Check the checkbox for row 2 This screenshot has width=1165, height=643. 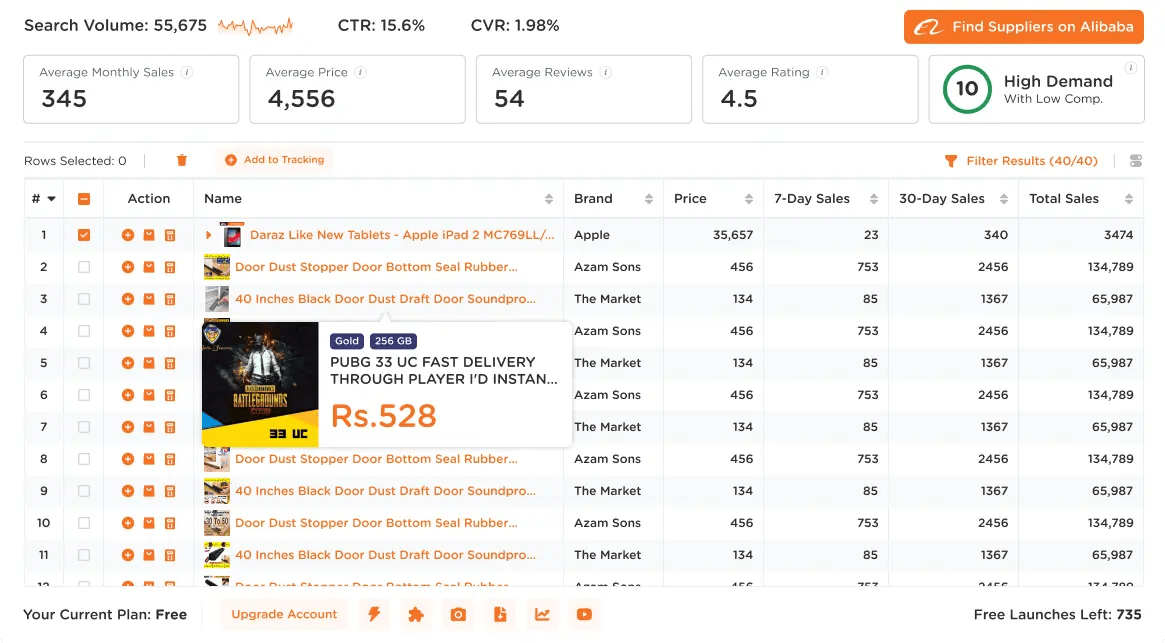(84, 266)
